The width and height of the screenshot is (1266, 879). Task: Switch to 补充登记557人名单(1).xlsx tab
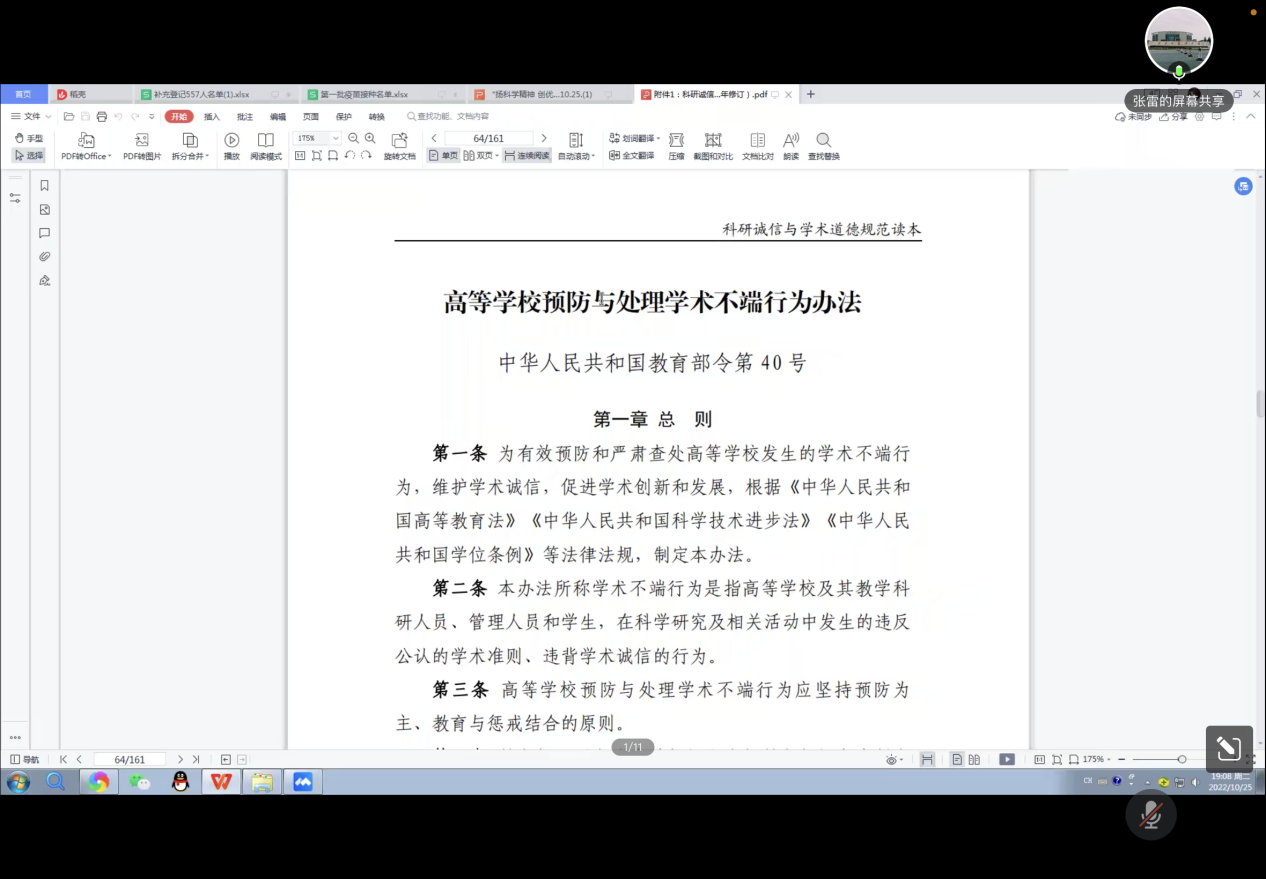click(200, 94)
